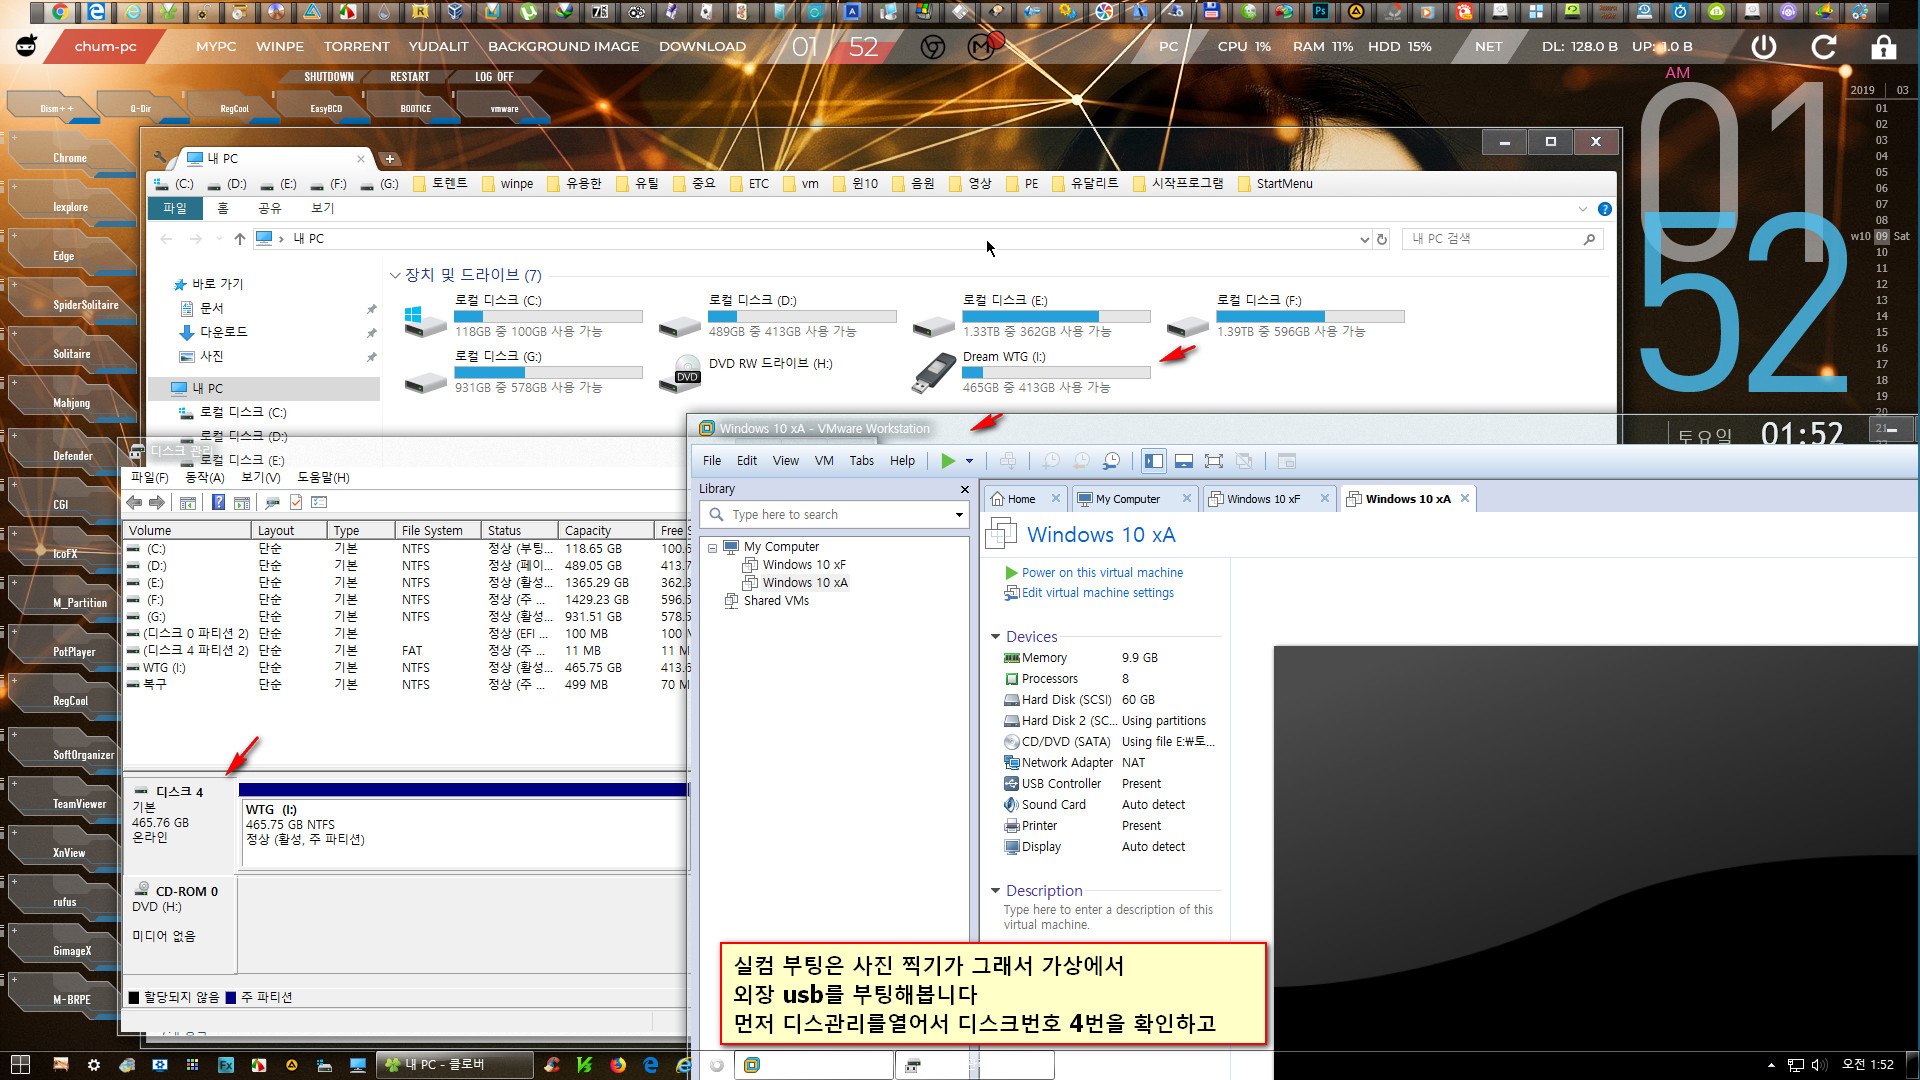The height and width of the screenshot is (1080, 1920).
Task: Click Chrome icon in top launcher bar
Action: (x=60, y=12)
